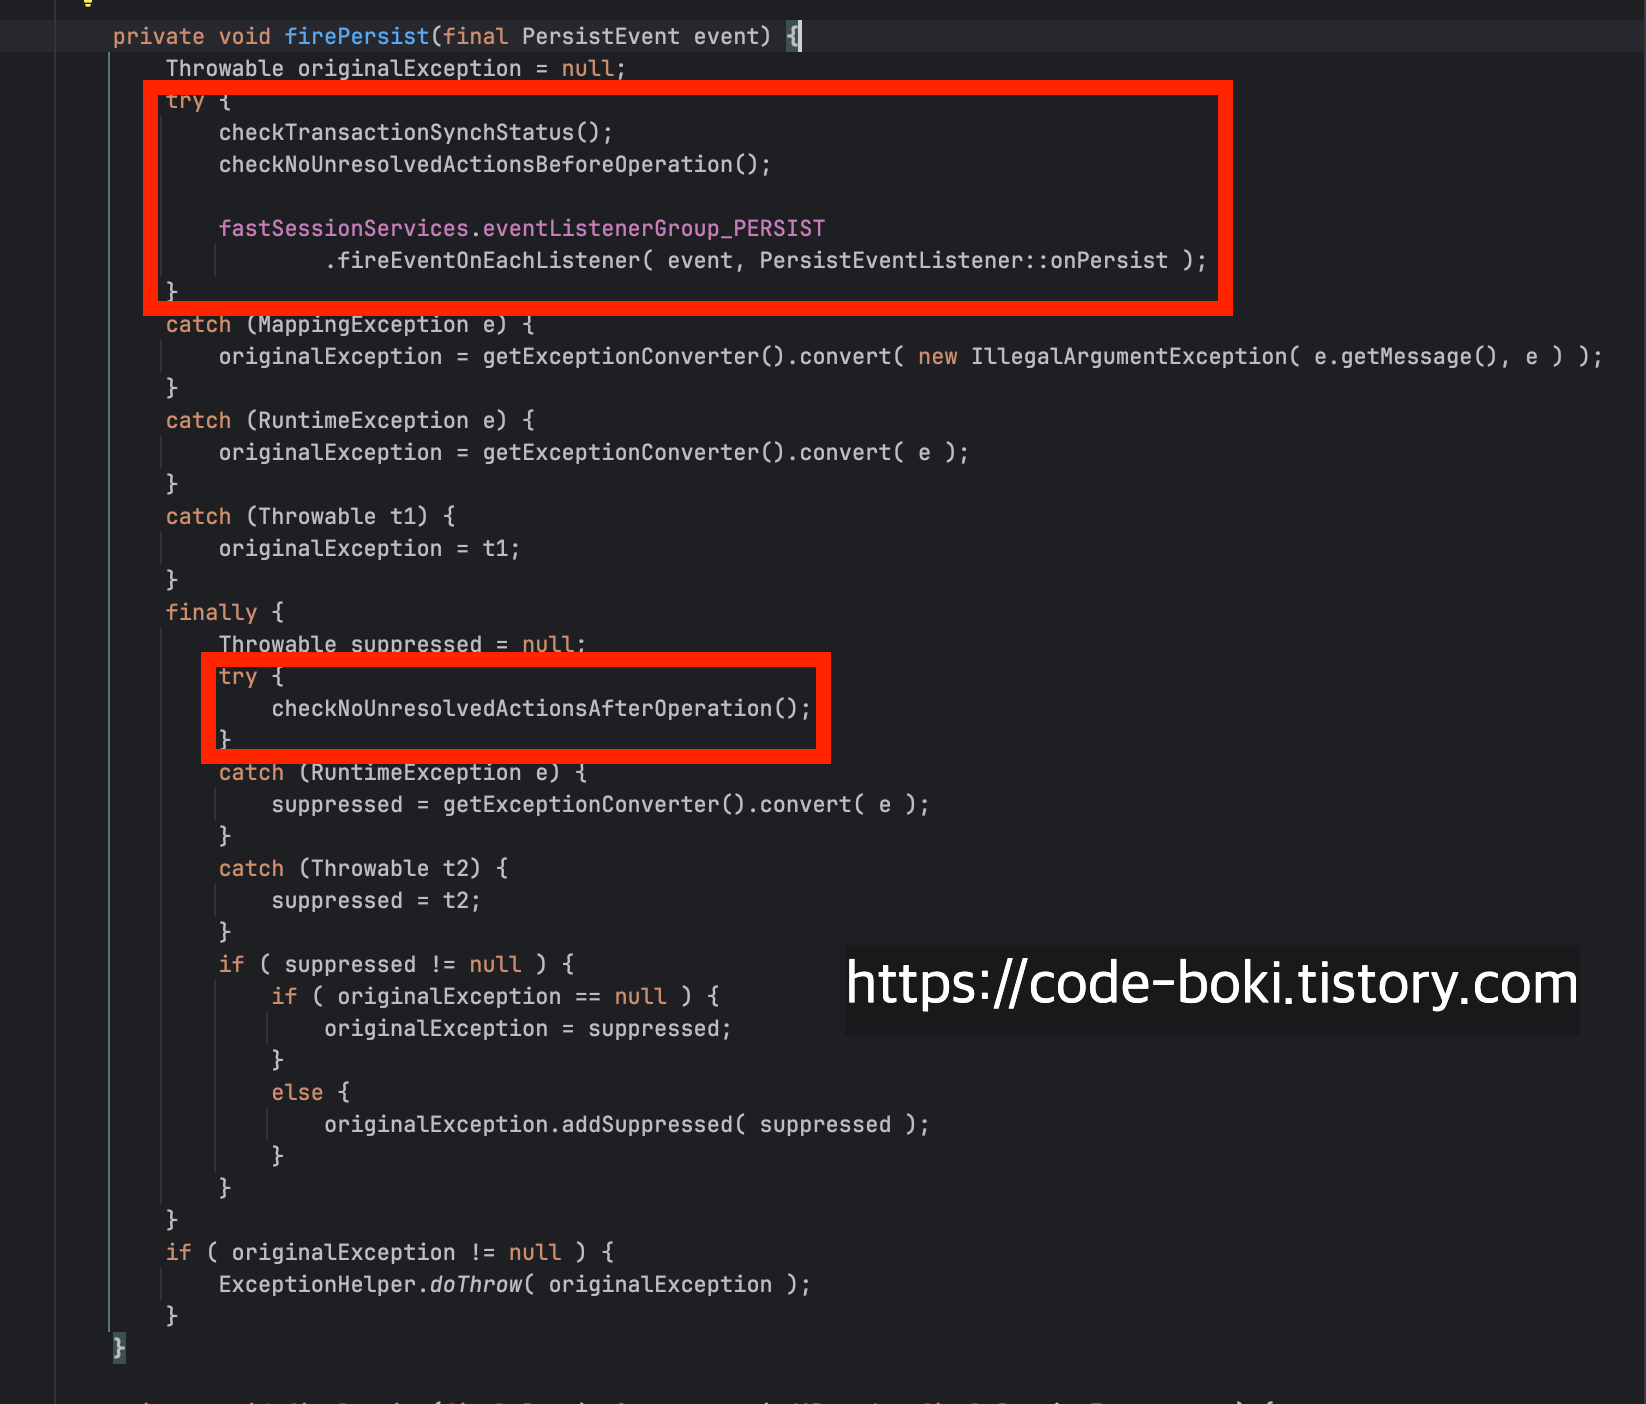Screen dimensions: 1646x1404
Task: Click the checkTransactionSynchStatus() call
Action: click(x=416, y=132)
